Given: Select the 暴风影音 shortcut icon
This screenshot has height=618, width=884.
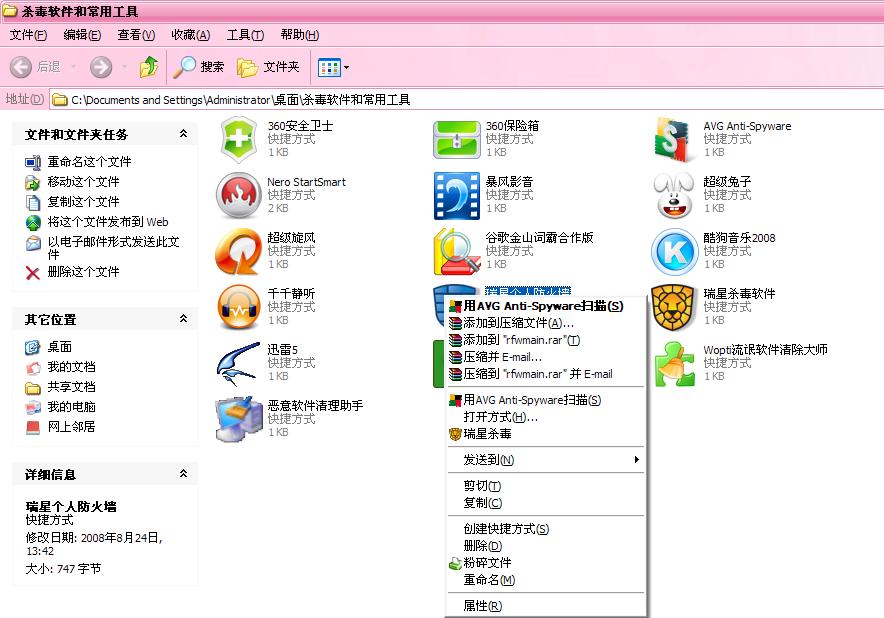Looking at the screenshot, I should (457, 196).
